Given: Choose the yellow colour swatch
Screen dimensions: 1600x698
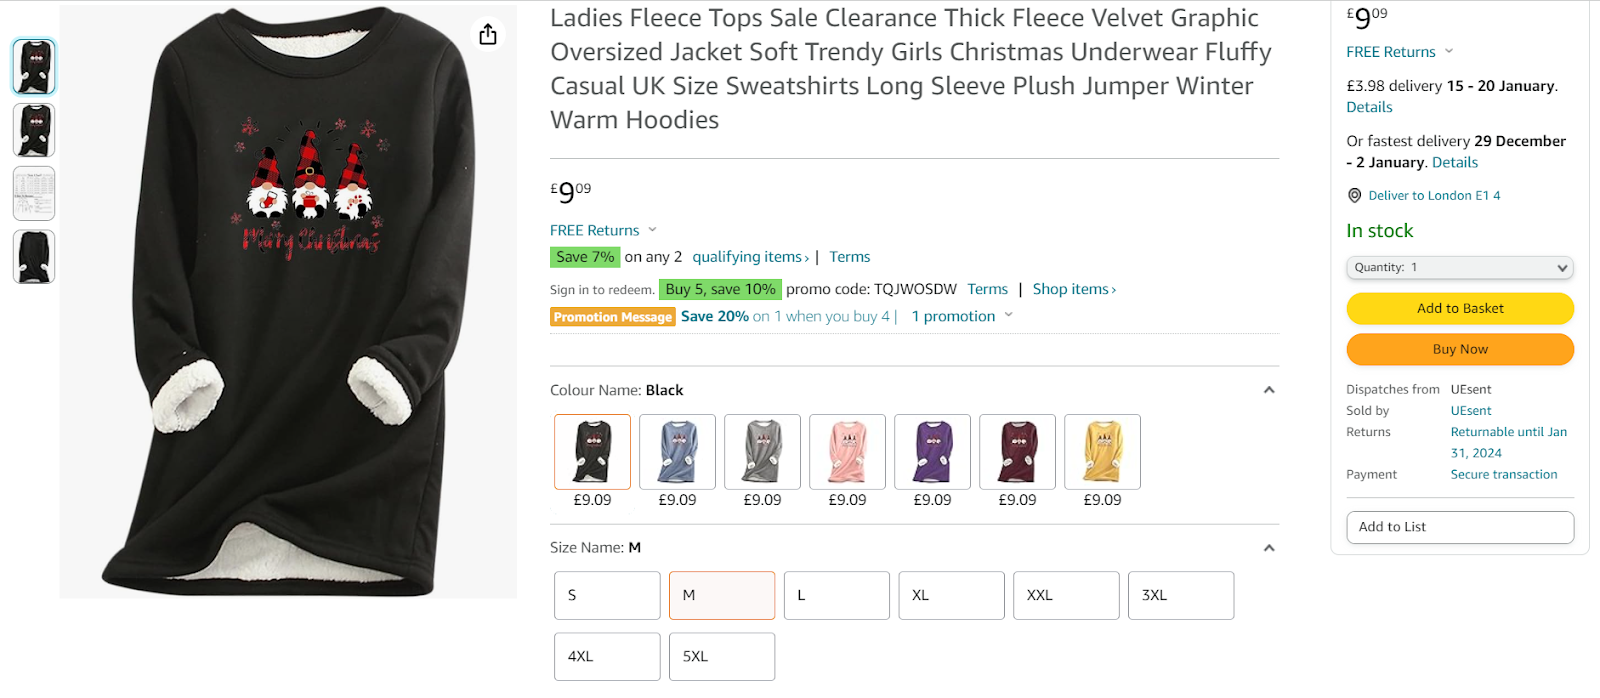Looking at the screenshot, I should tap(1102, 452).
